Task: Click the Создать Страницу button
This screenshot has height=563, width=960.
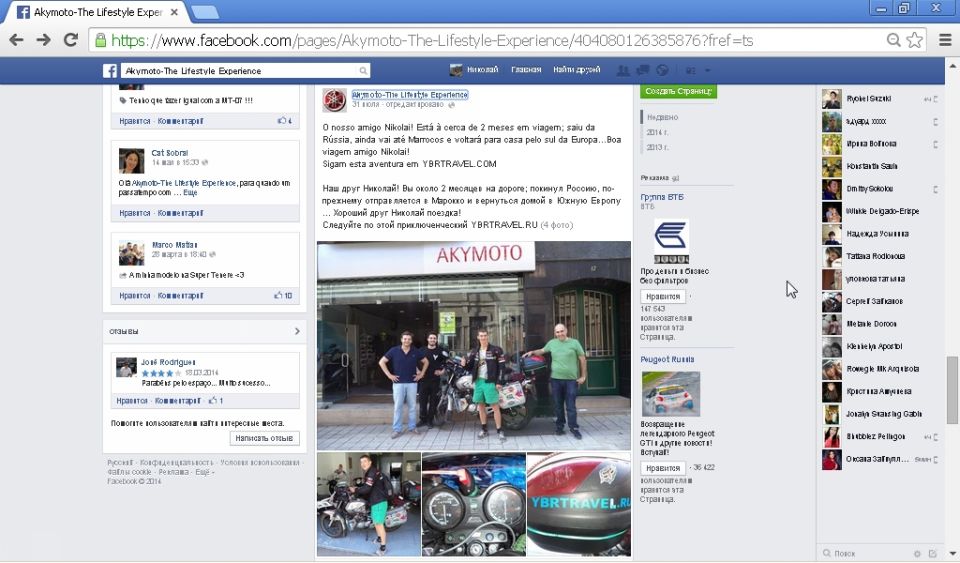Action: [678, 91]
